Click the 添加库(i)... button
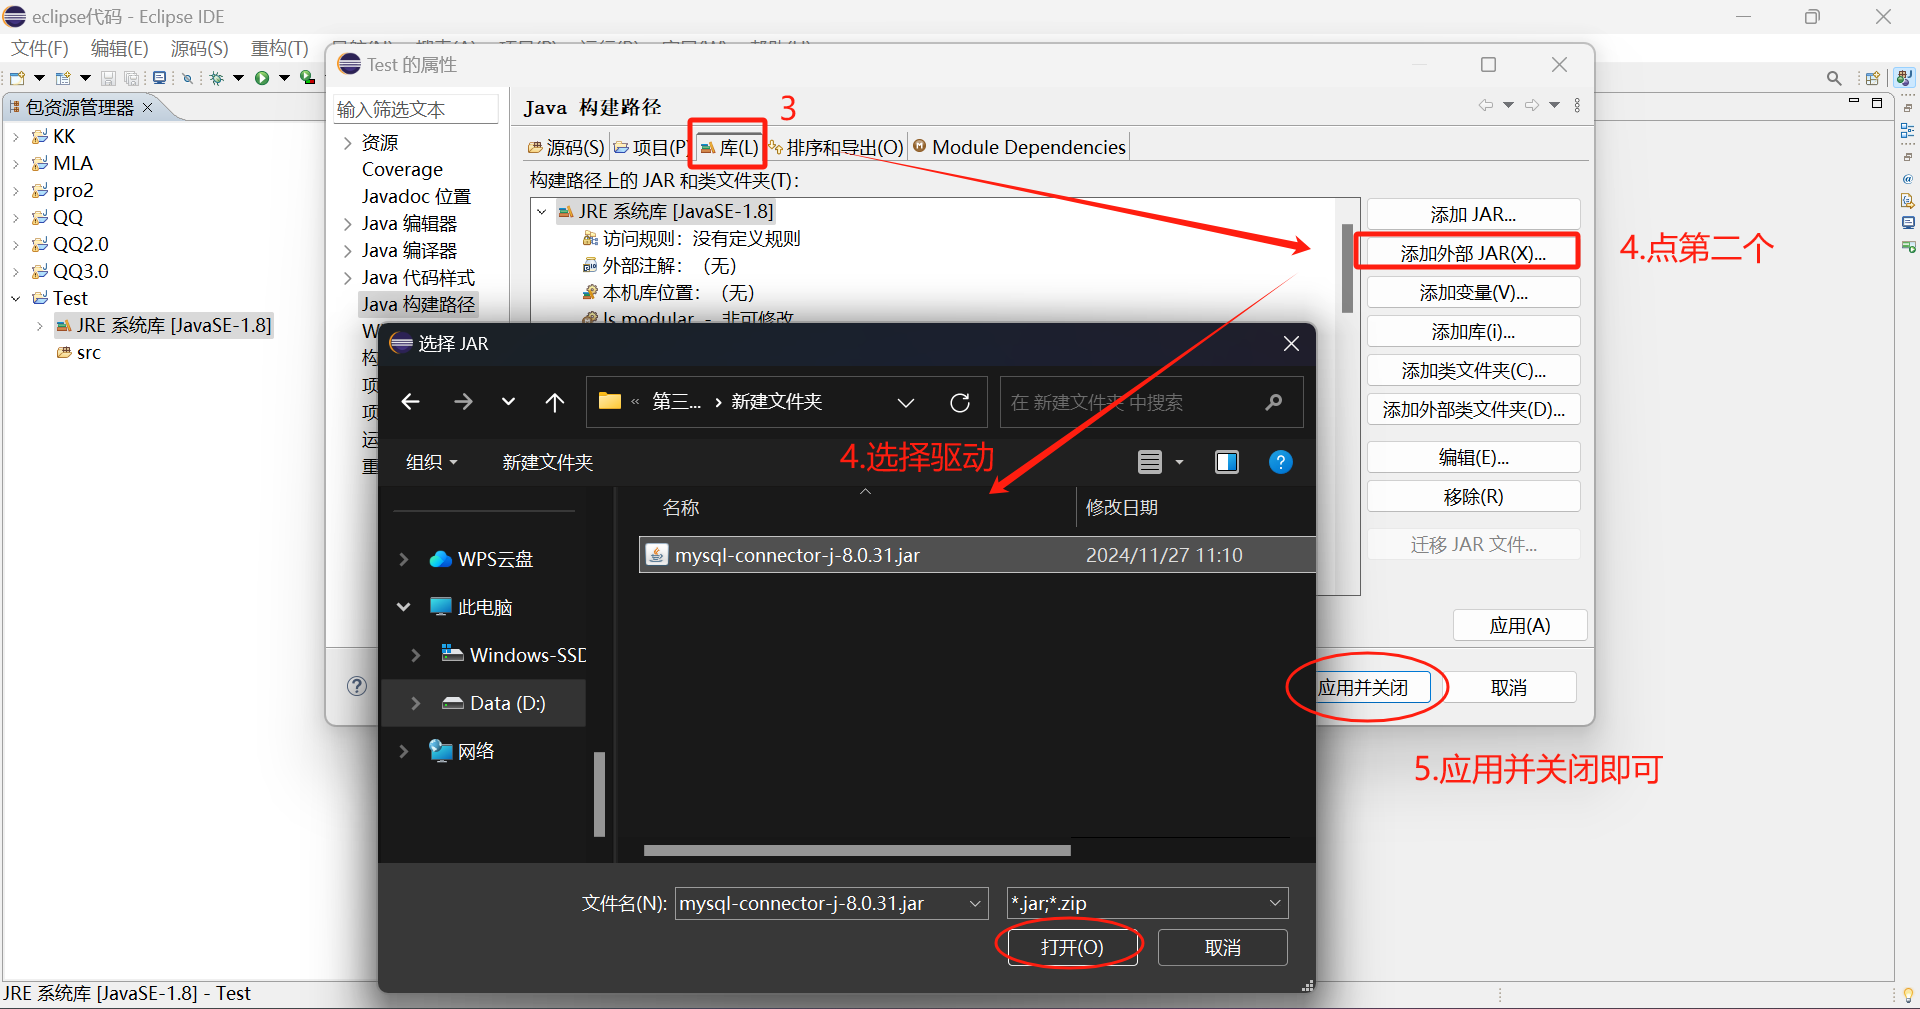The height and width of the screenshot is (1009, 1920). point(1473,331)
